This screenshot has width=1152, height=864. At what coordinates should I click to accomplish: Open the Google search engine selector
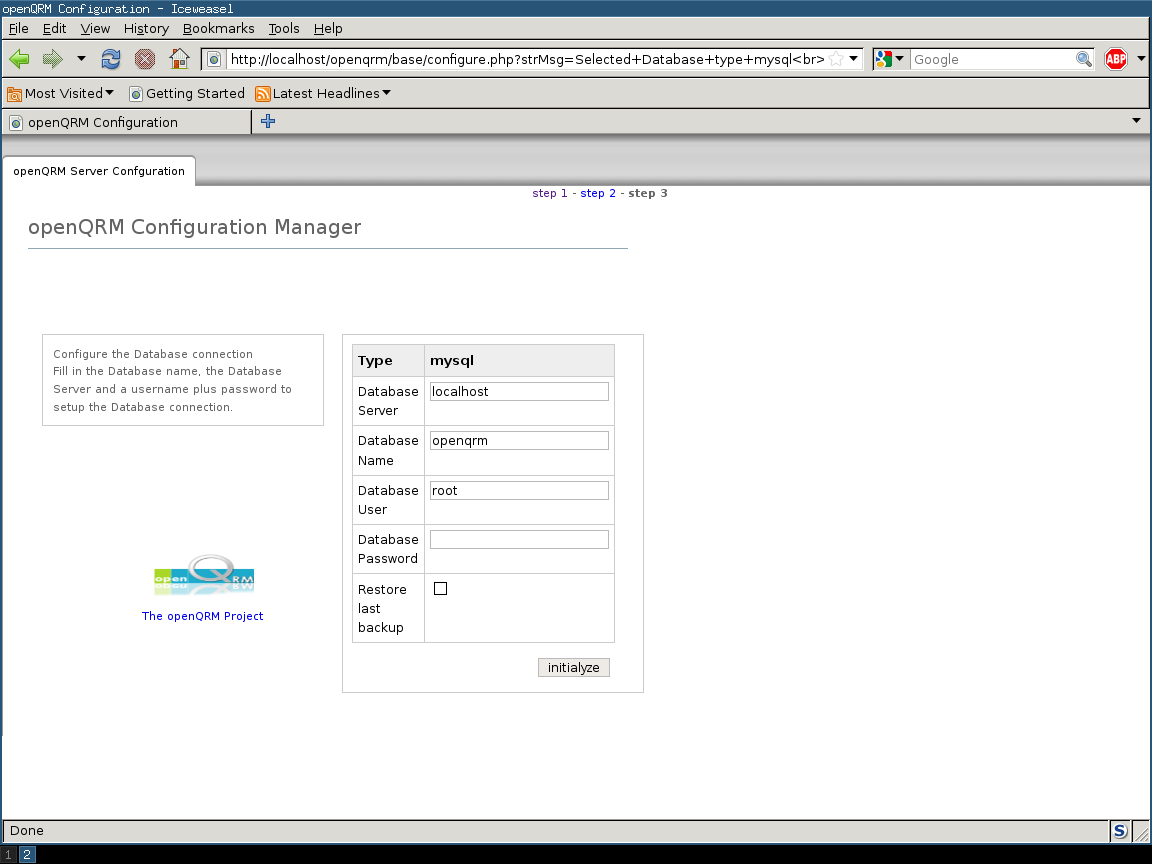(x=890, y=59)
